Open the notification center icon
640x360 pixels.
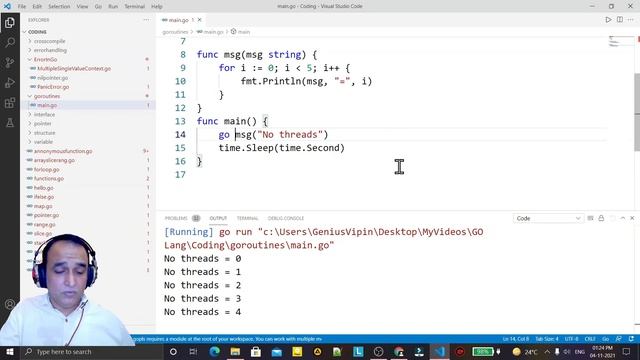coord(627,351)
